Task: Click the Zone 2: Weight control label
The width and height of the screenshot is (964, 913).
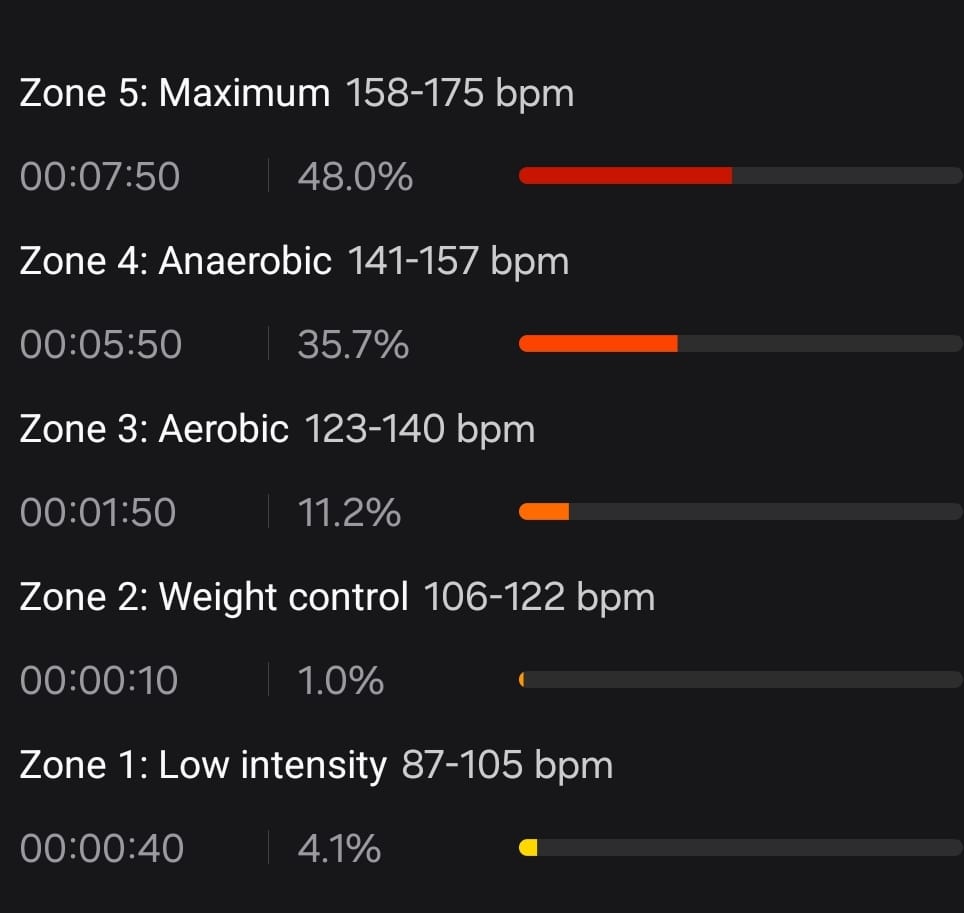Action: tap(214, 598)
